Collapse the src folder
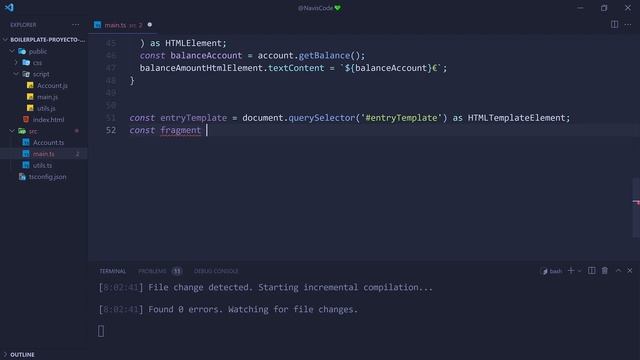The height and width of the screenshot is (360, 640). (12, 131)
